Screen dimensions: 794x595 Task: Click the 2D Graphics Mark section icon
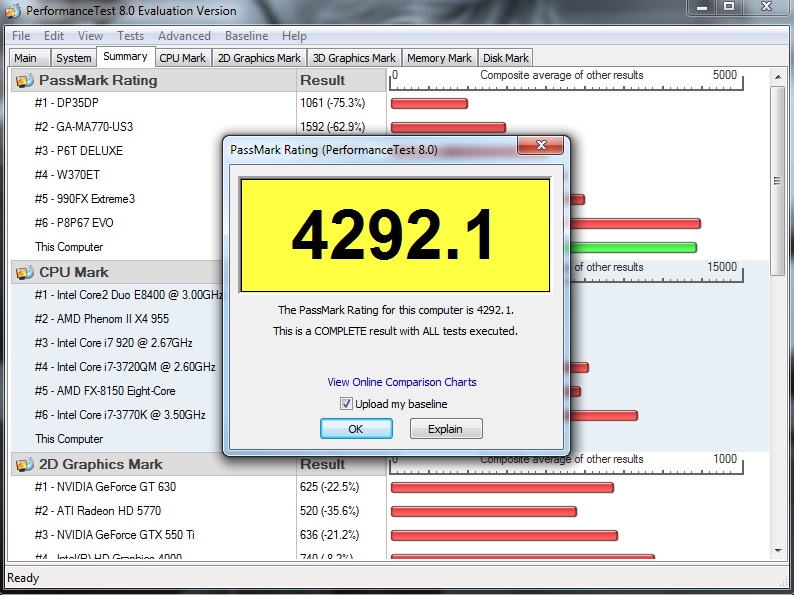[24, 464]
